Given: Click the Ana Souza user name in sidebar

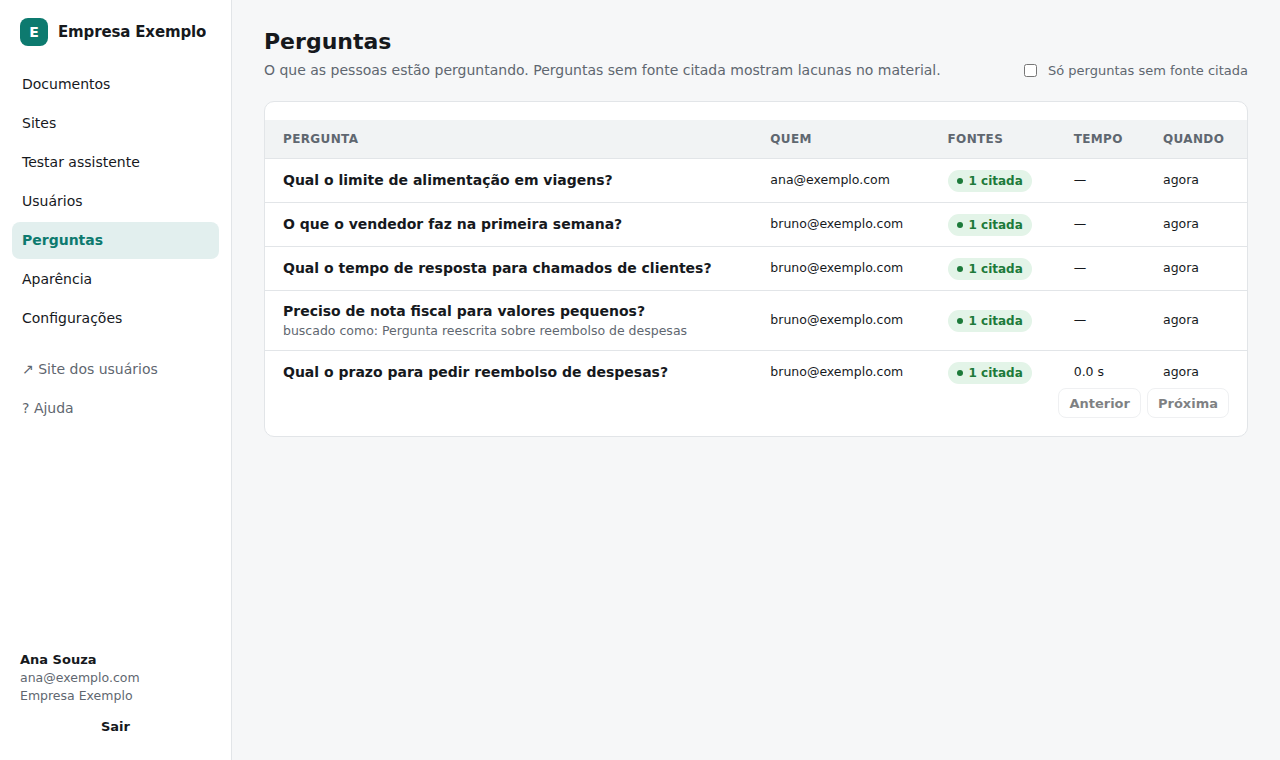Looking at the screenshot, I should tap(58, 660).
